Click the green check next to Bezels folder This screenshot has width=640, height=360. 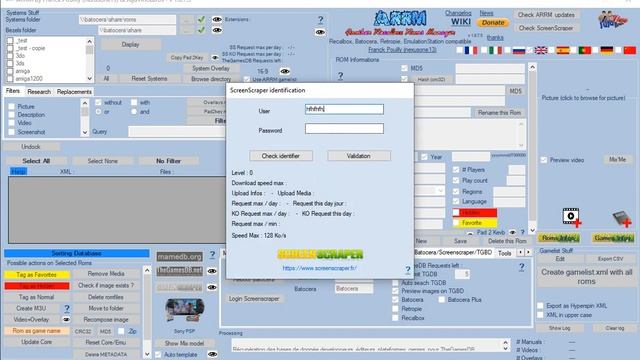coord(201,30)
